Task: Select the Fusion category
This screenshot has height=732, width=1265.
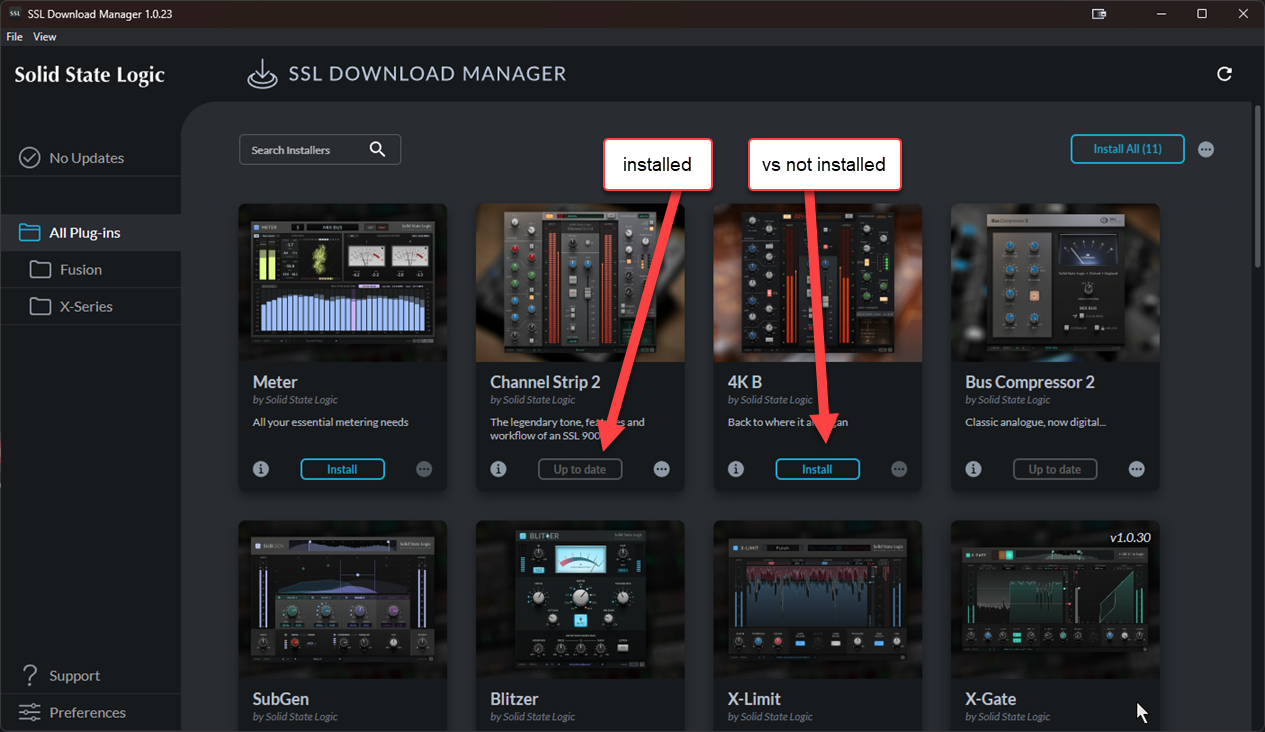Action: tap(90, 270)
